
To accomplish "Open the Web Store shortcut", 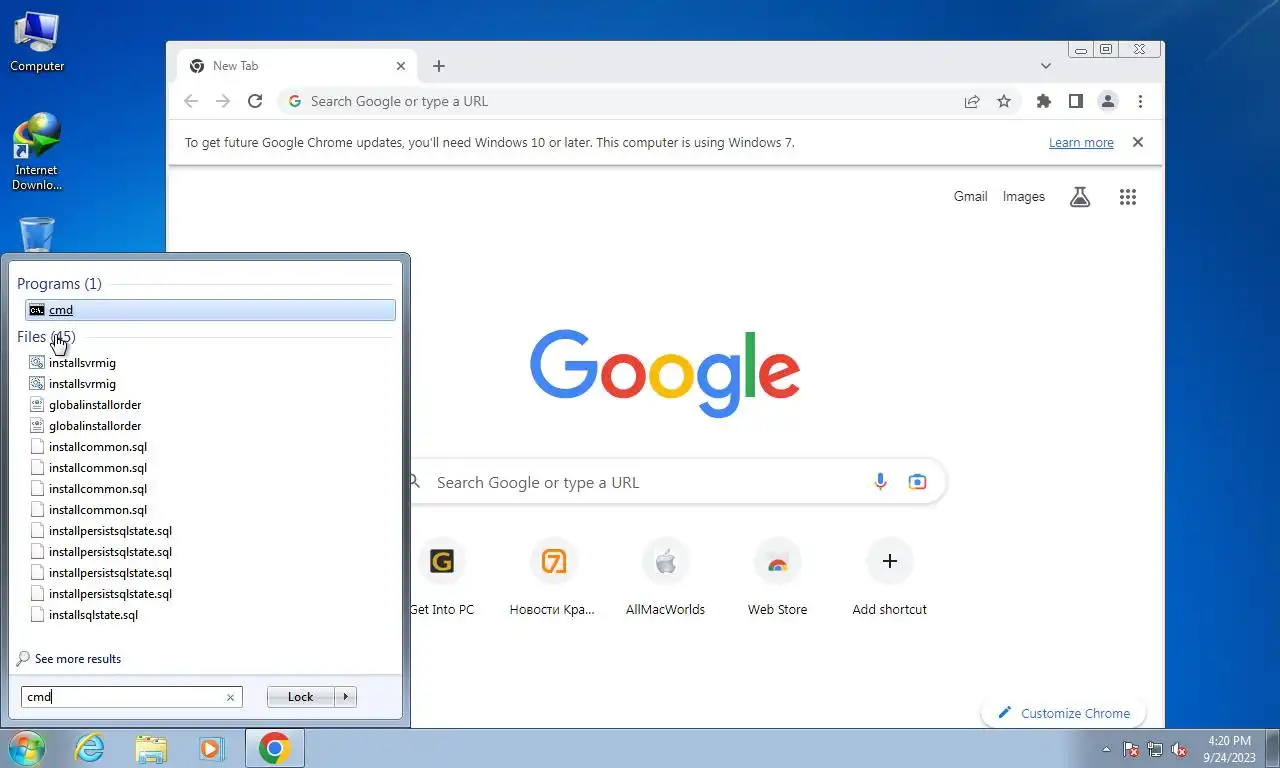I will click(777, 577).
